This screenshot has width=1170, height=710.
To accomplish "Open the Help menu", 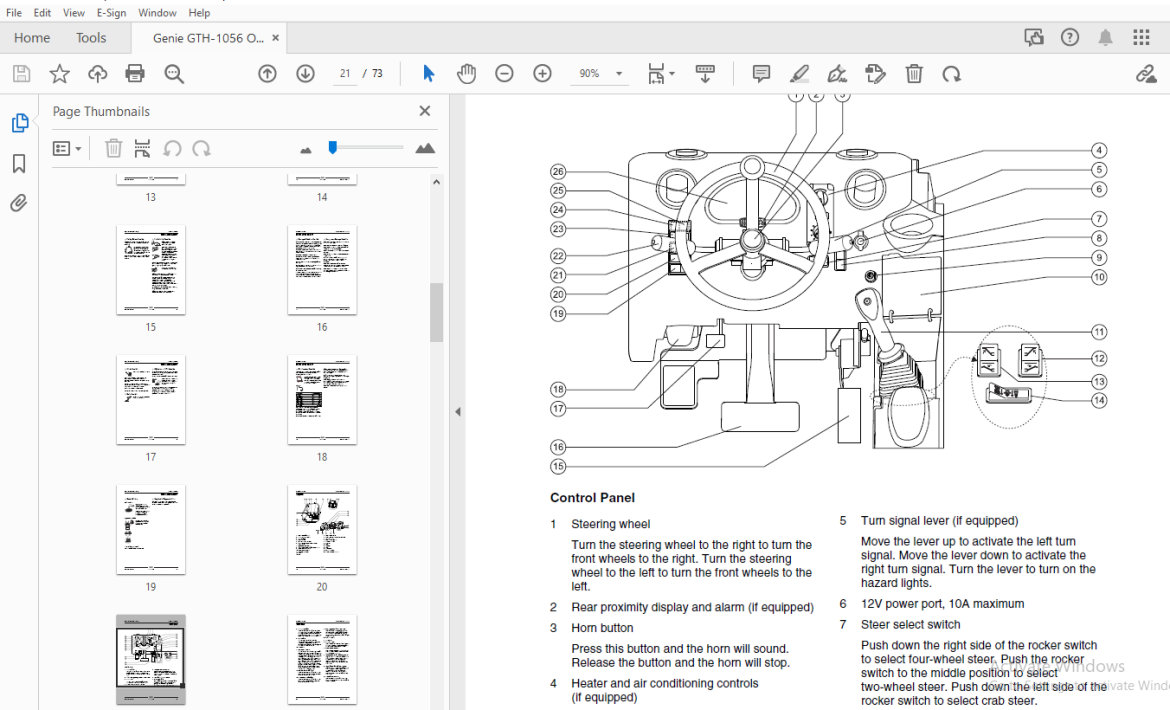I will point(198,13).
